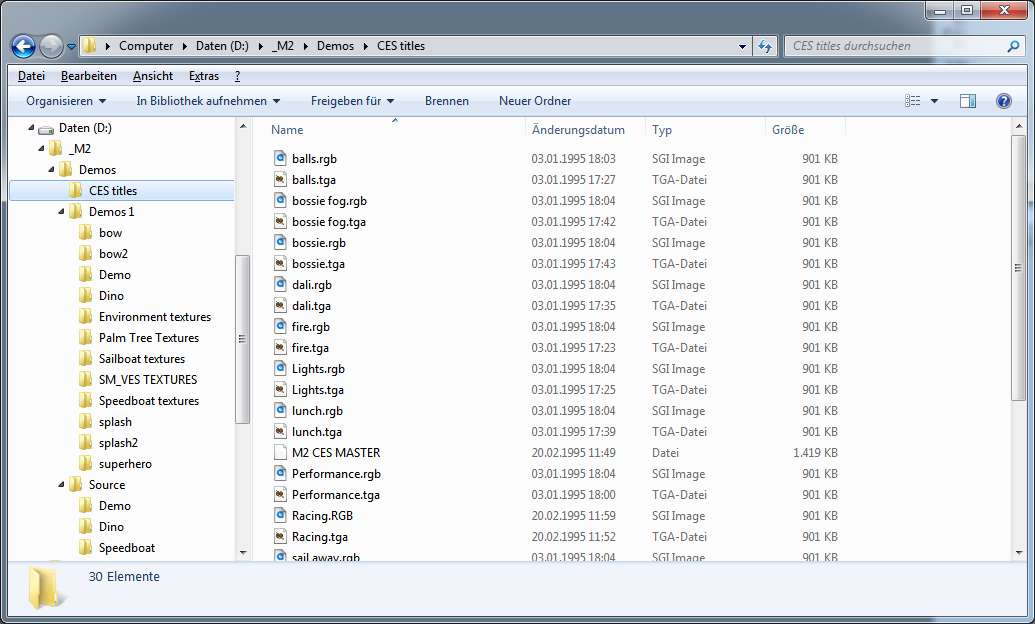
Task: Click the Racing.tga file icon
Action: coord(281,537)
